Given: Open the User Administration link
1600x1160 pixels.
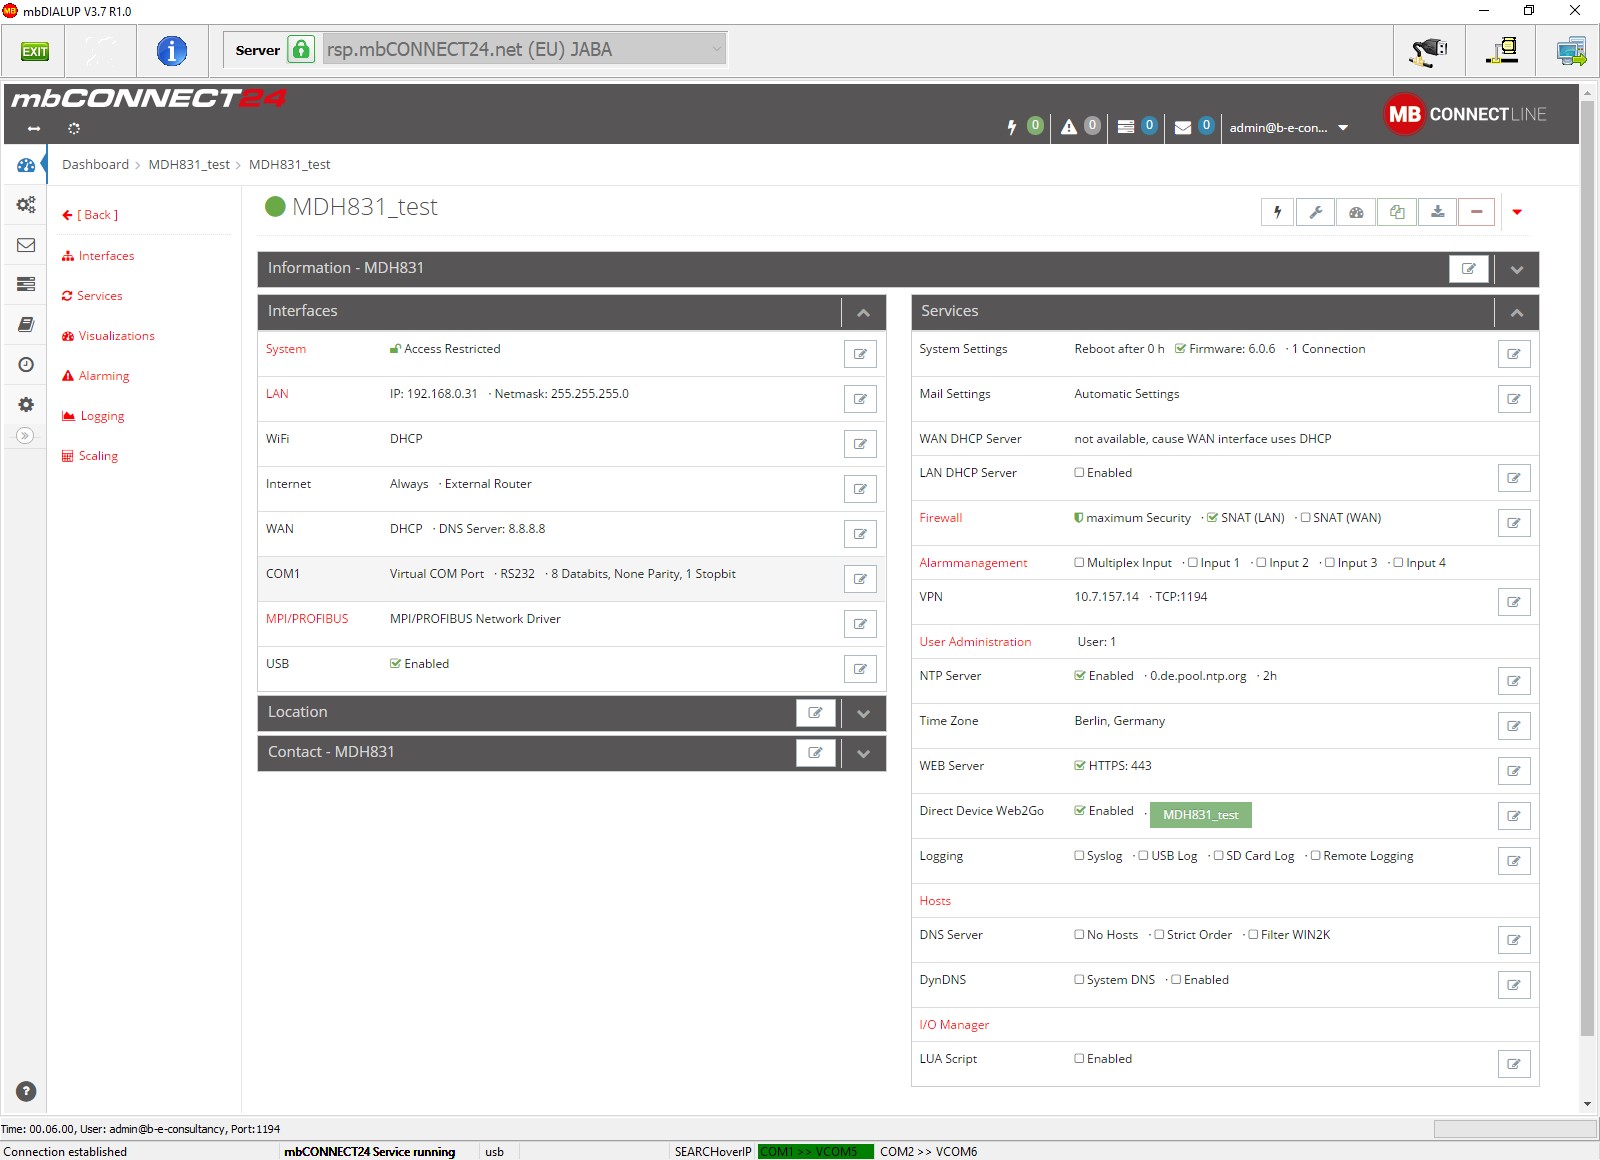Looking at the screenshot, I should 975,642.
